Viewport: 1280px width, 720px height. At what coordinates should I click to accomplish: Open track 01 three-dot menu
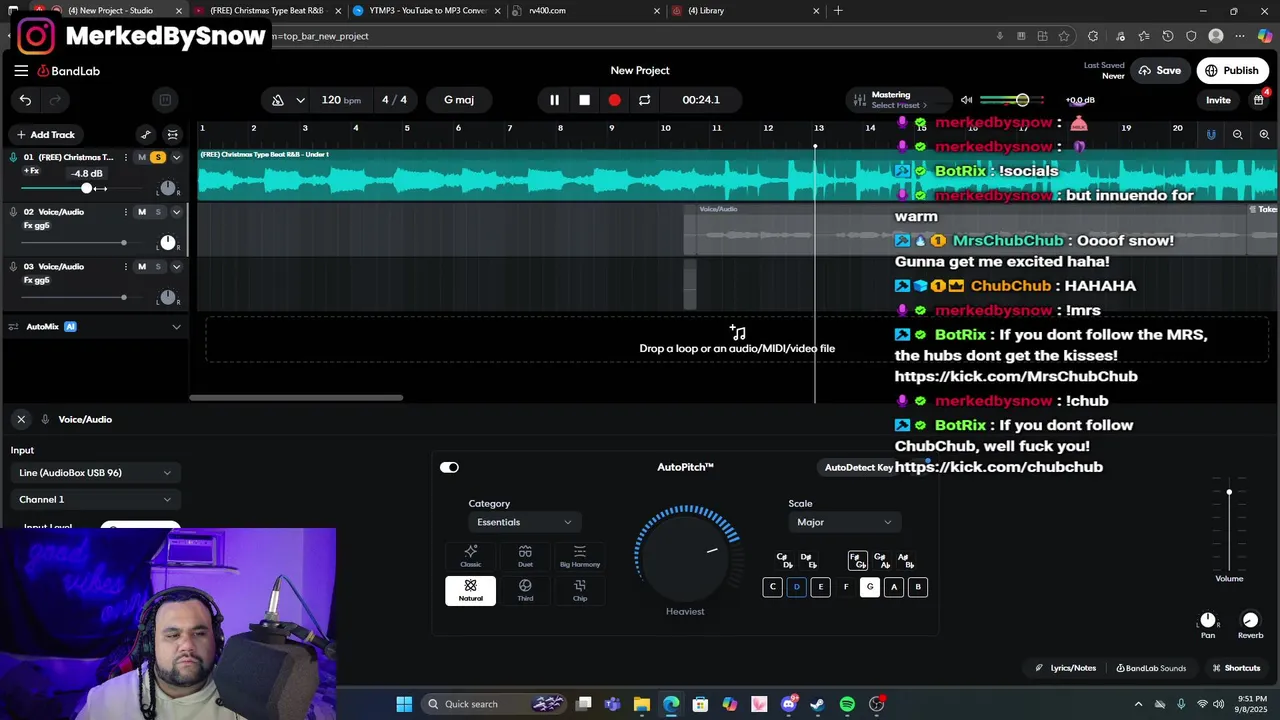[125, 157]
